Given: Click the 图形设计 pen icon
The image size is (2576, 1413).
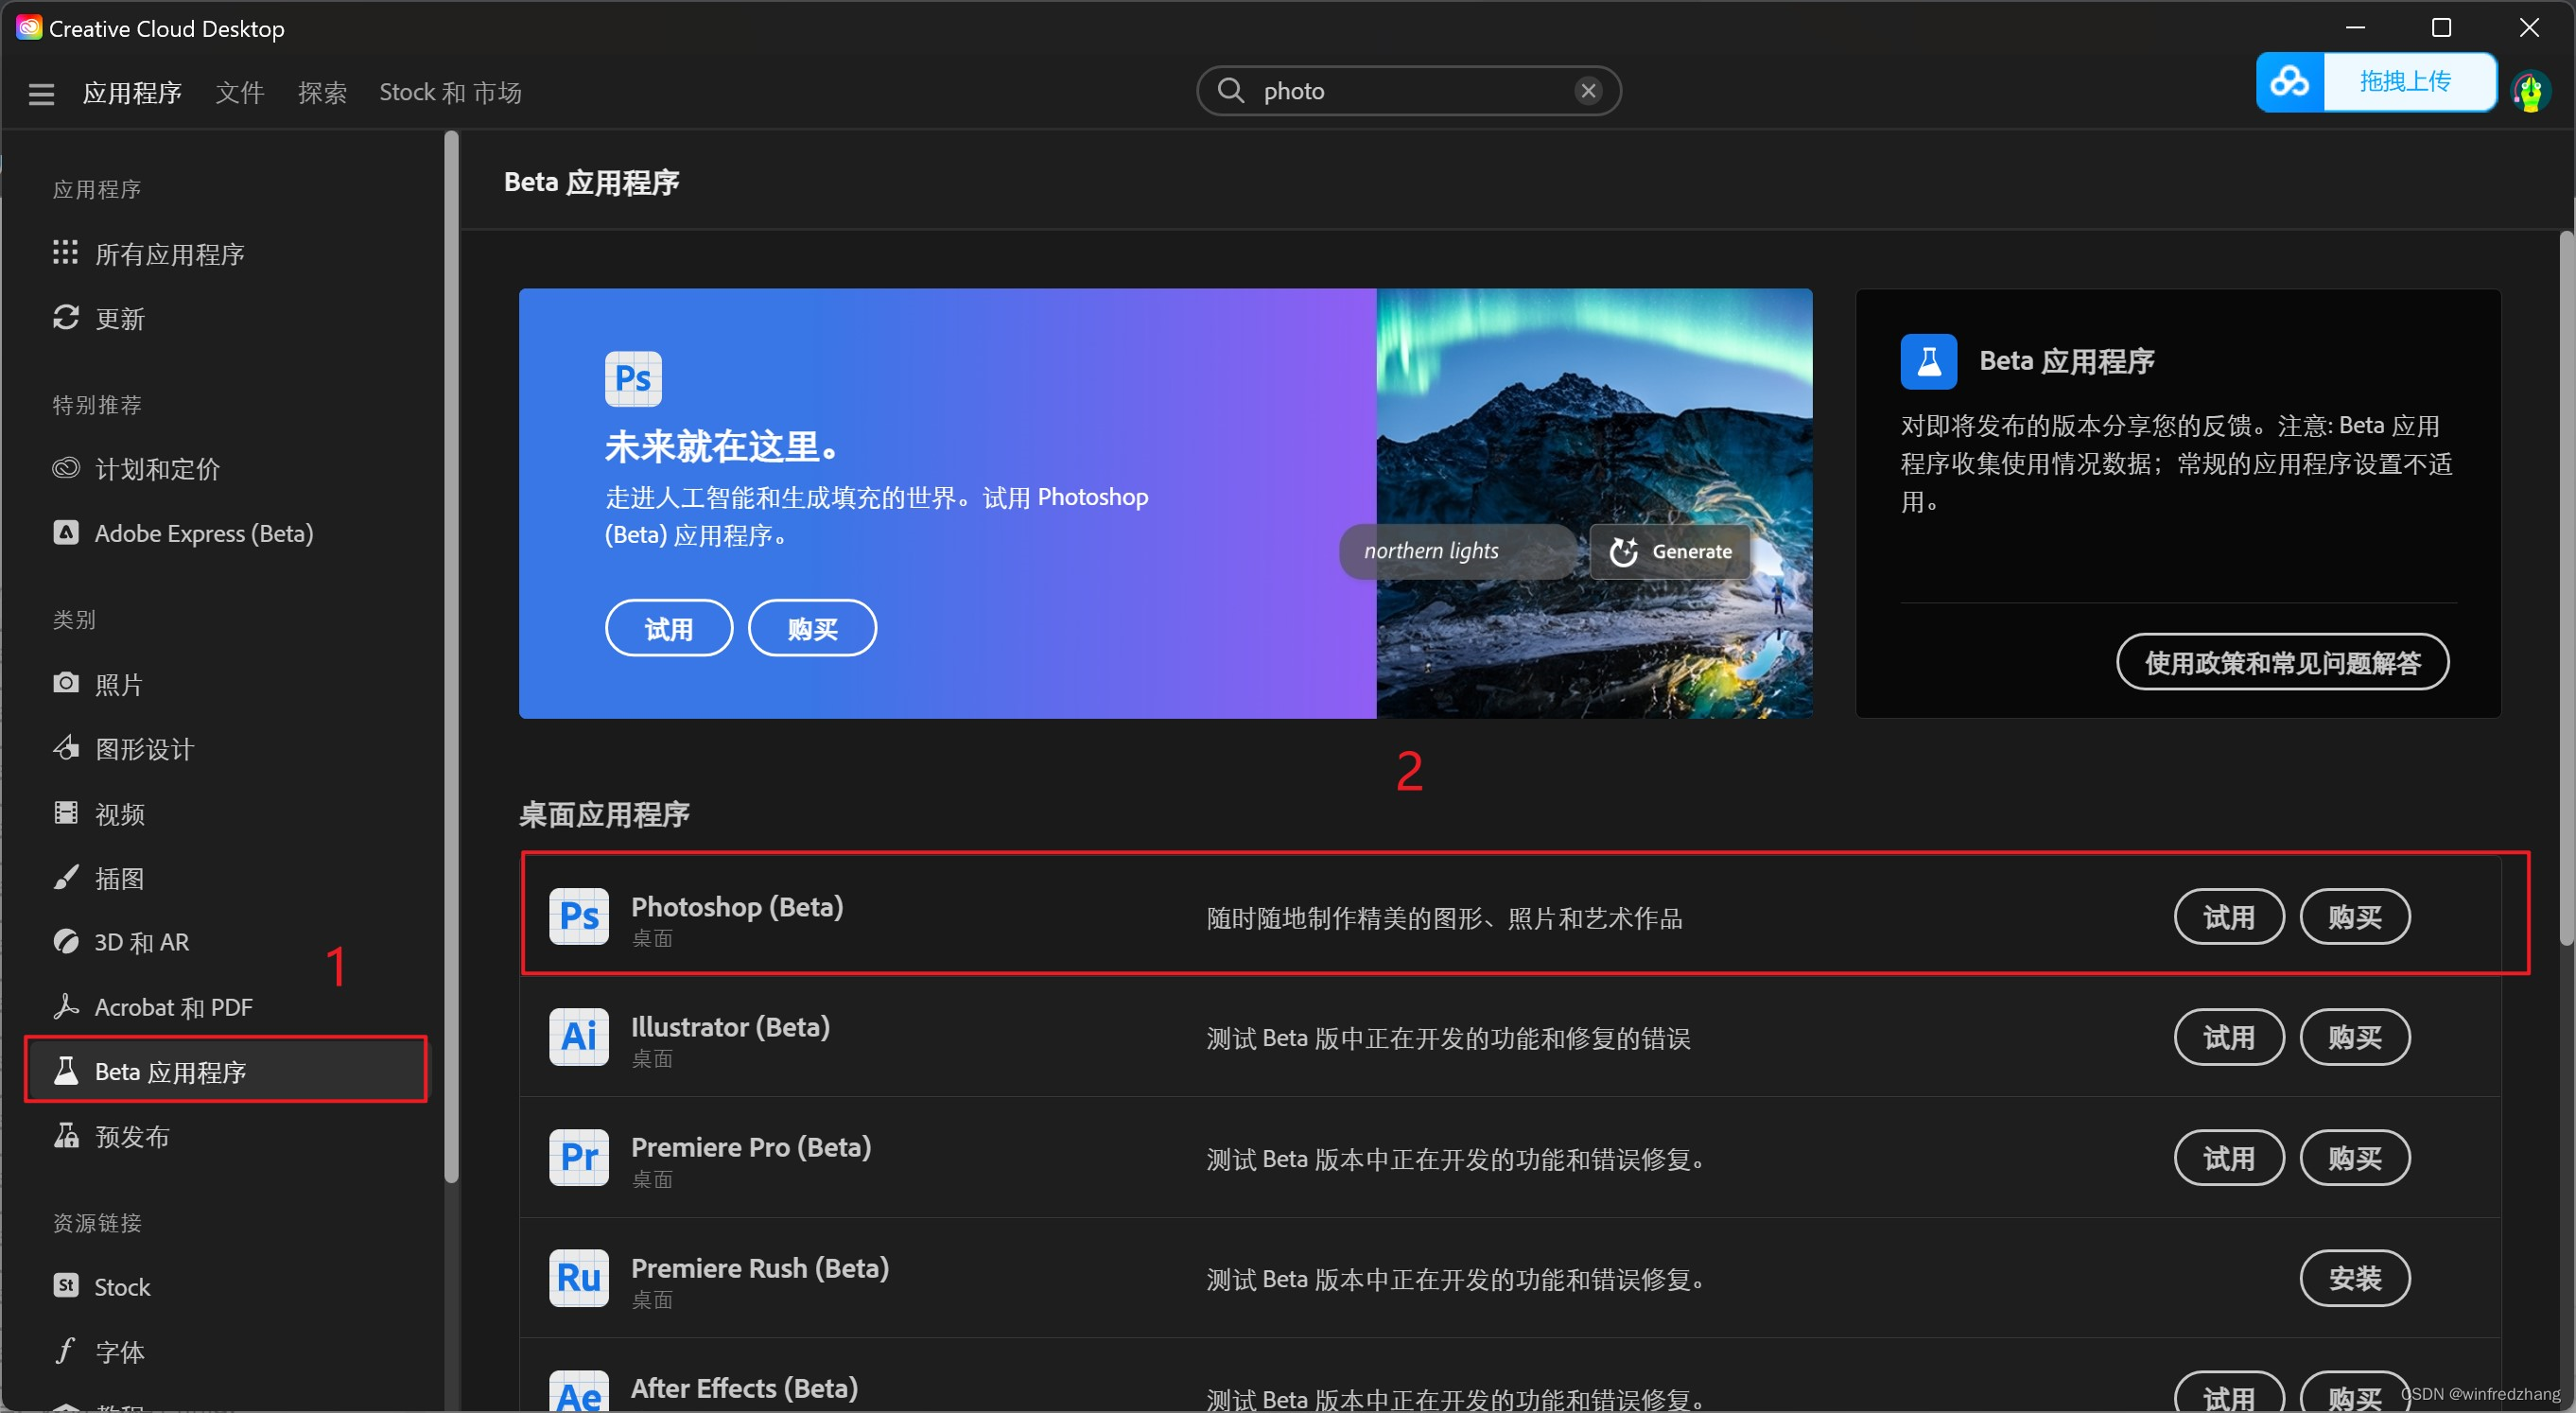Looking at the screenshot, I should (65, 747).
